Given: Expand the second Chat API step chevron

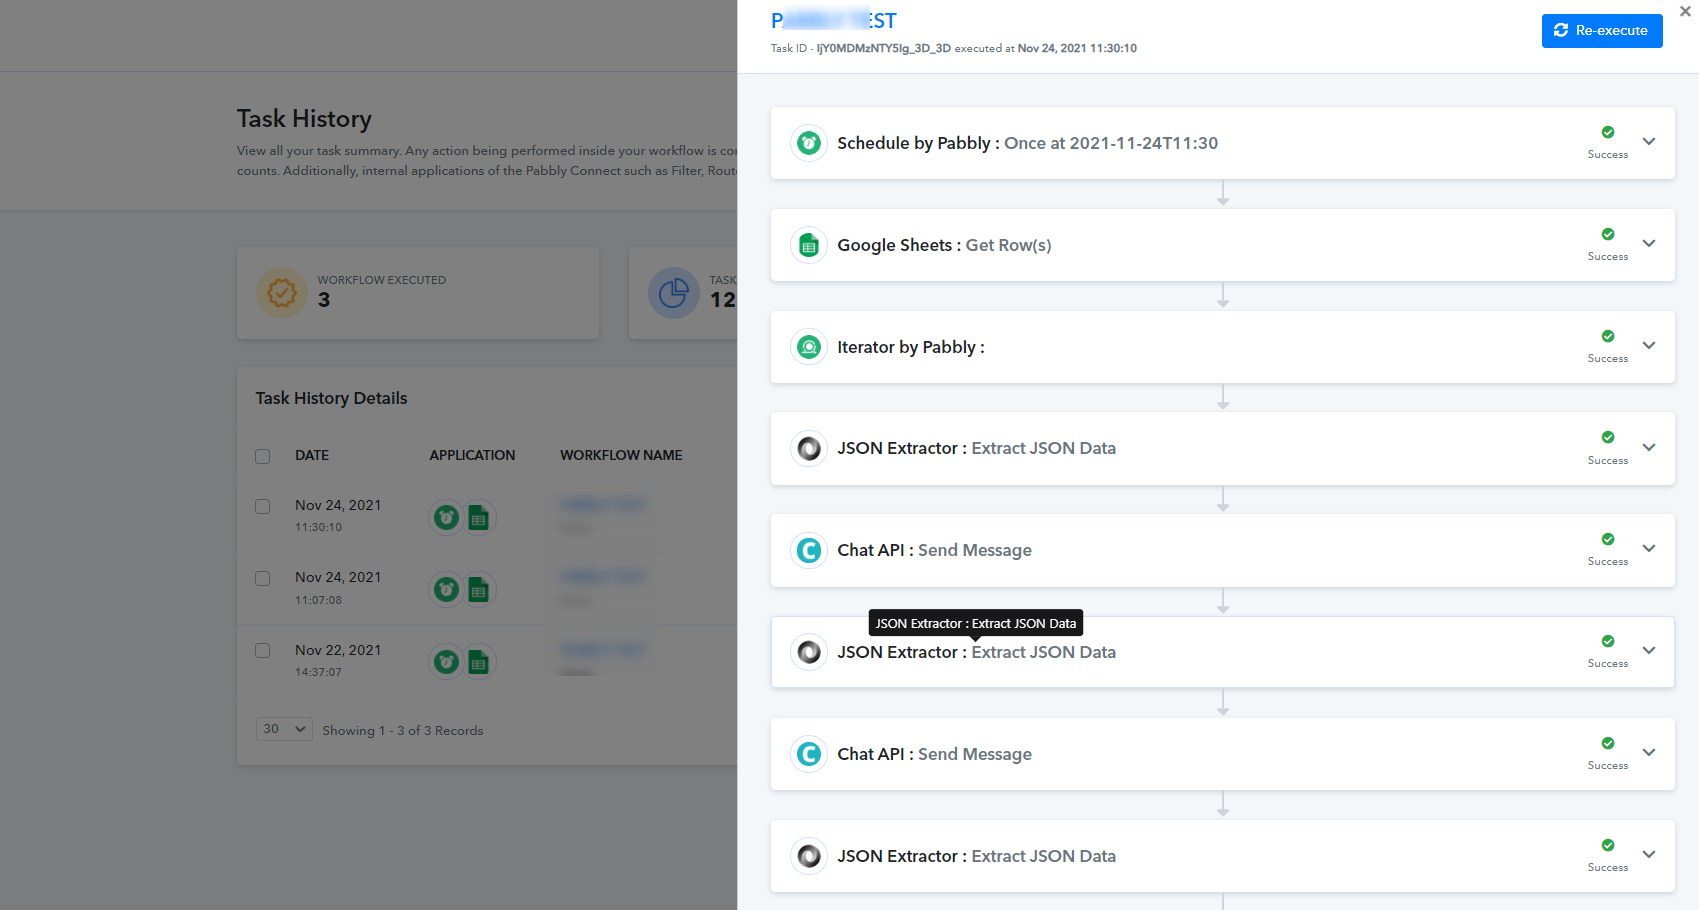Looking at the screenshot, I should [x=1649, y=752].
